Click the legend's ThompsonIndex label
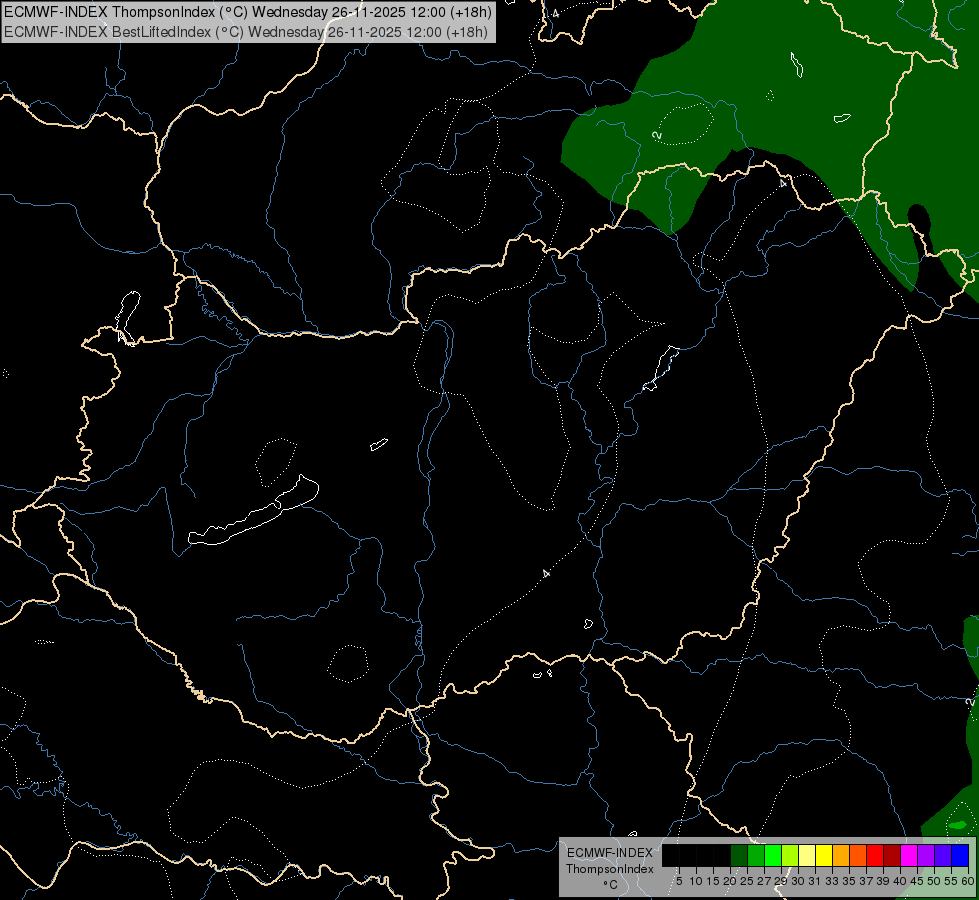The image size is (979, 900). click(610, 869)
